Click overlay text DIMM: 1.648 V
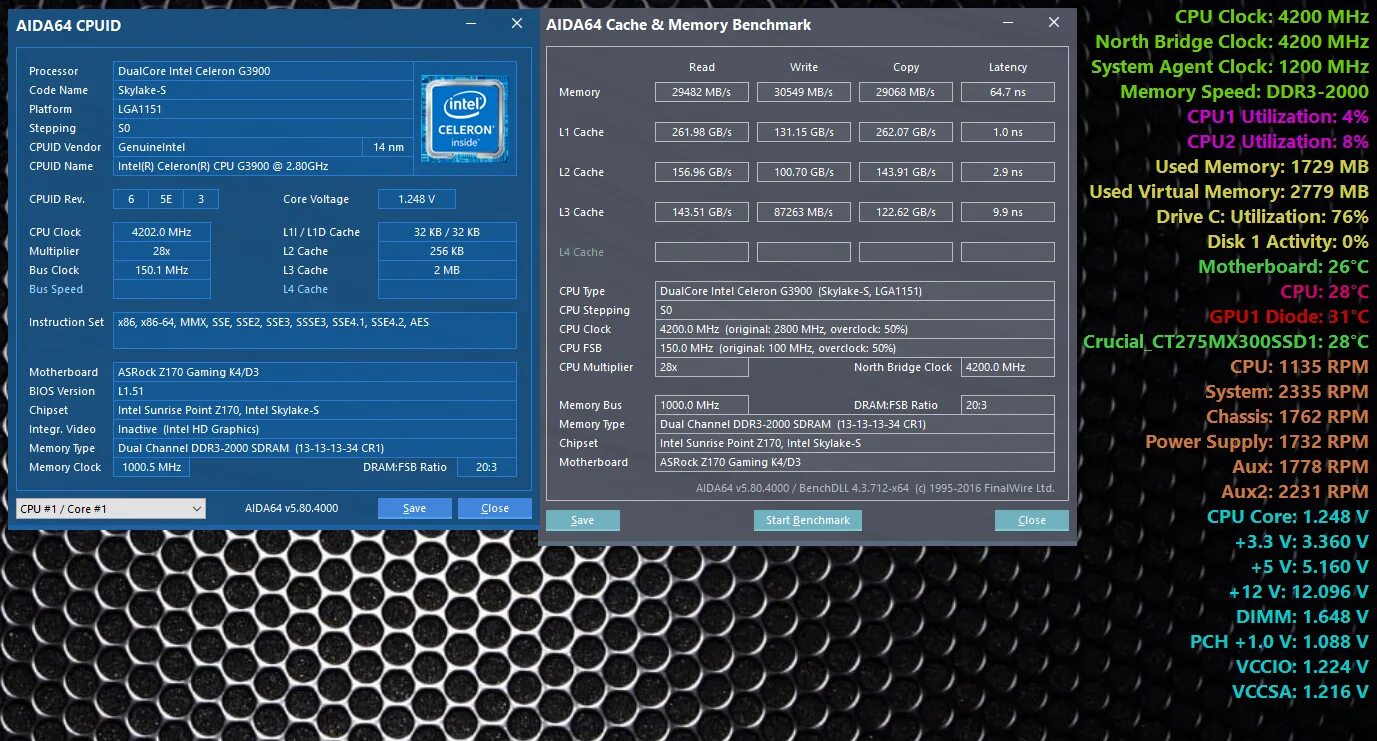The height and width of the screenshot is (741, 1377). (x=1302, y=617)
